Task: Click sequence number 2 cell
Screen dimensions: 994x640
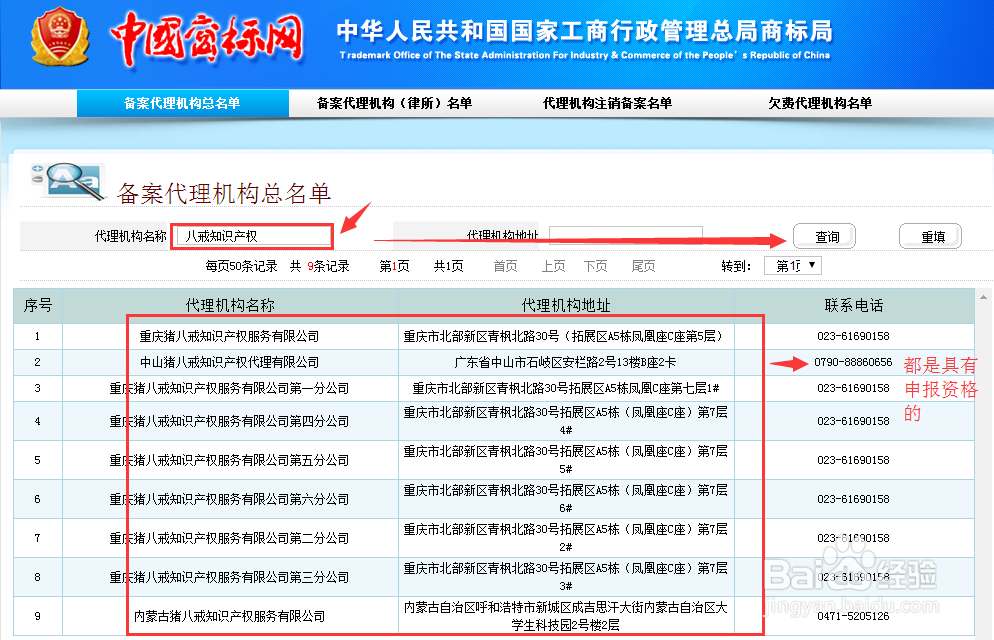Action: [x=38, y=362]
